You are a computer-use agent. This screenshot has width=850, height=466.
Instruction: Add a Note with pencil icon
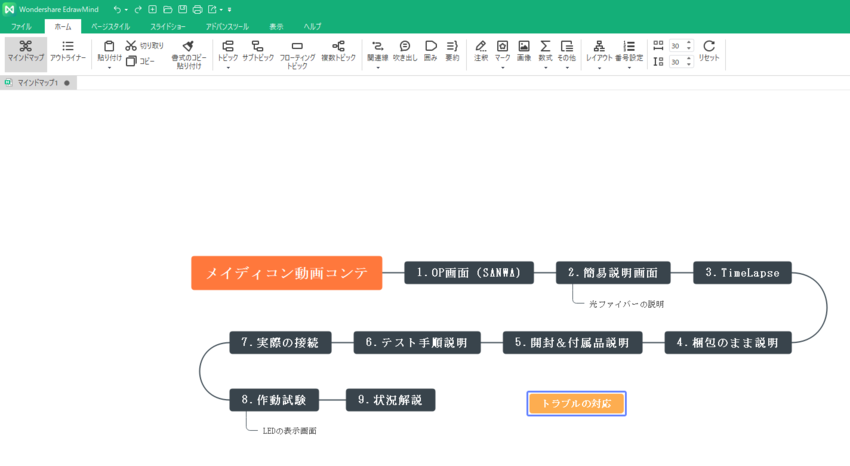pos(481,50)
